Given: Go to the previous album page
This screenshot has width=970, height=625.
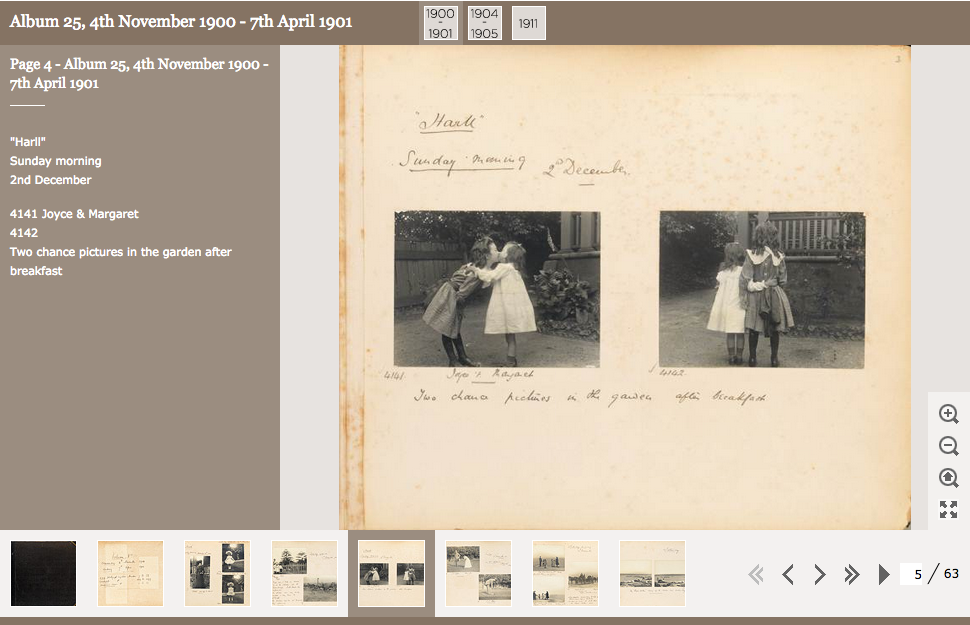Looking at the screenshot, I should click(x=788, y=574).
